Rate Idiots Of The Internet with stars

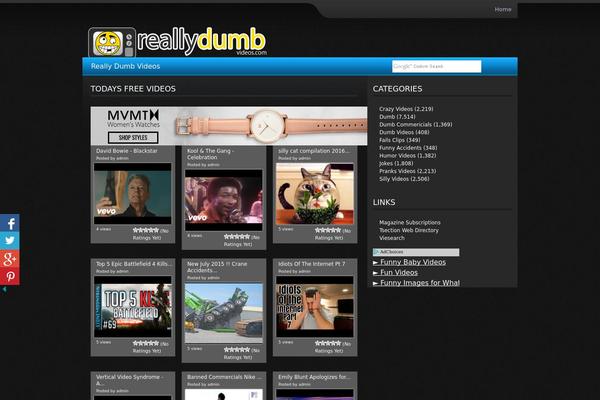328,343
